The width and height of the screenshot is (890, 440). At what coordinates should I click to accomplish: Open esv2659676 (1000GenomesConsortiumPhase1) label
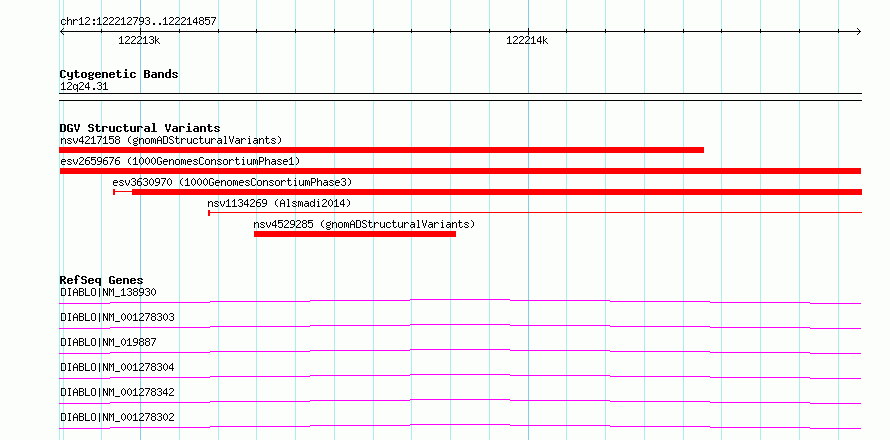[180, 161]
